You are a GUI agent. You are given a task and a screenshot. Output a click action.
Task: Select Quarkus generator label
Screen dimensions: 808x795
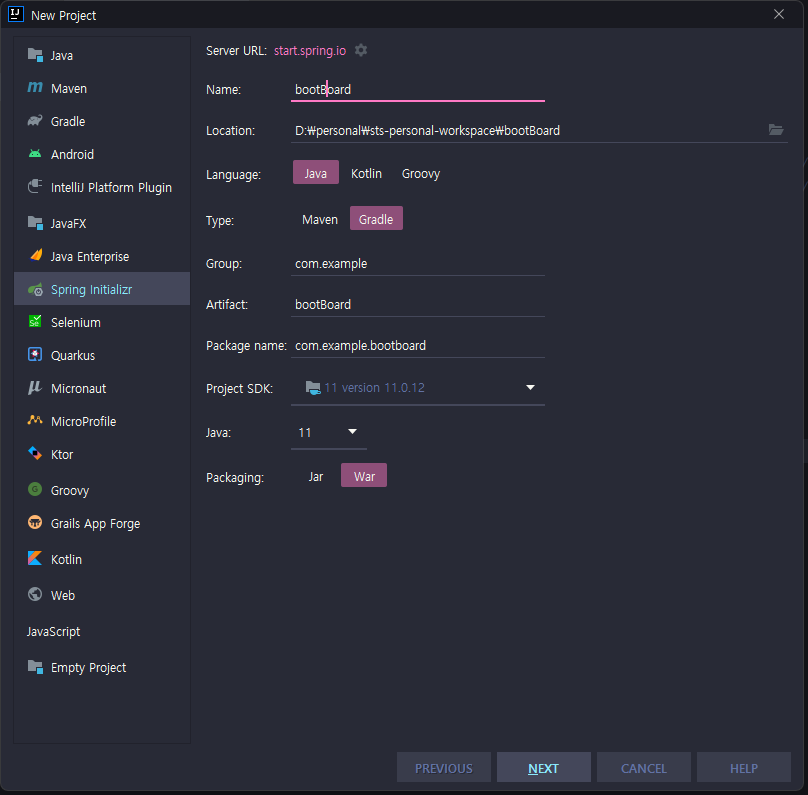coord(73,356)
